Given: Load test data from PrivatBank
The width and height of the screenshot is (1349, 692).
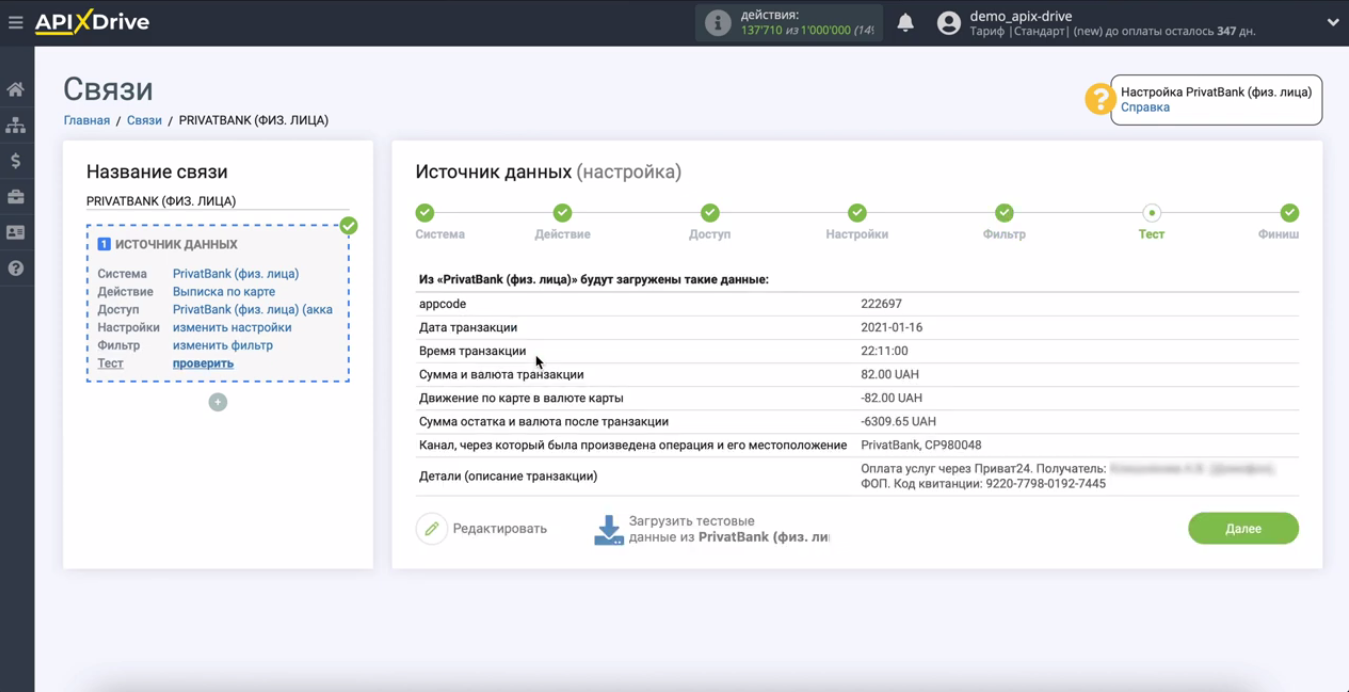Looking at the screenshot, I should click(x=712, y=529).
